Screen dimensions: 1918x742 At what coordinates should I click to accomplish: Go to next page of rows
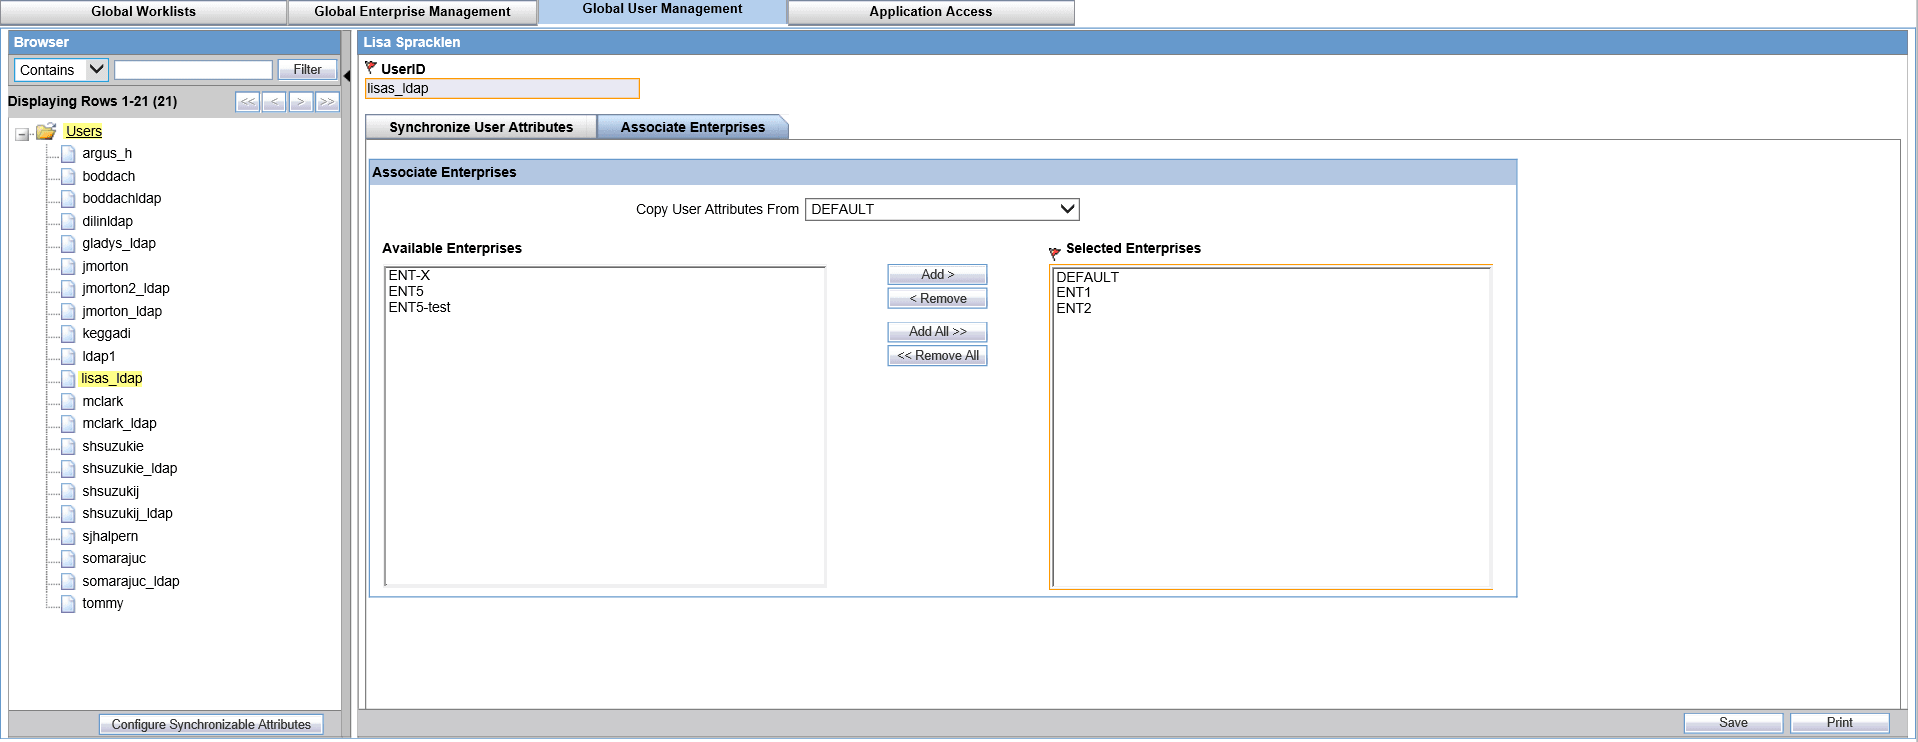301,102
